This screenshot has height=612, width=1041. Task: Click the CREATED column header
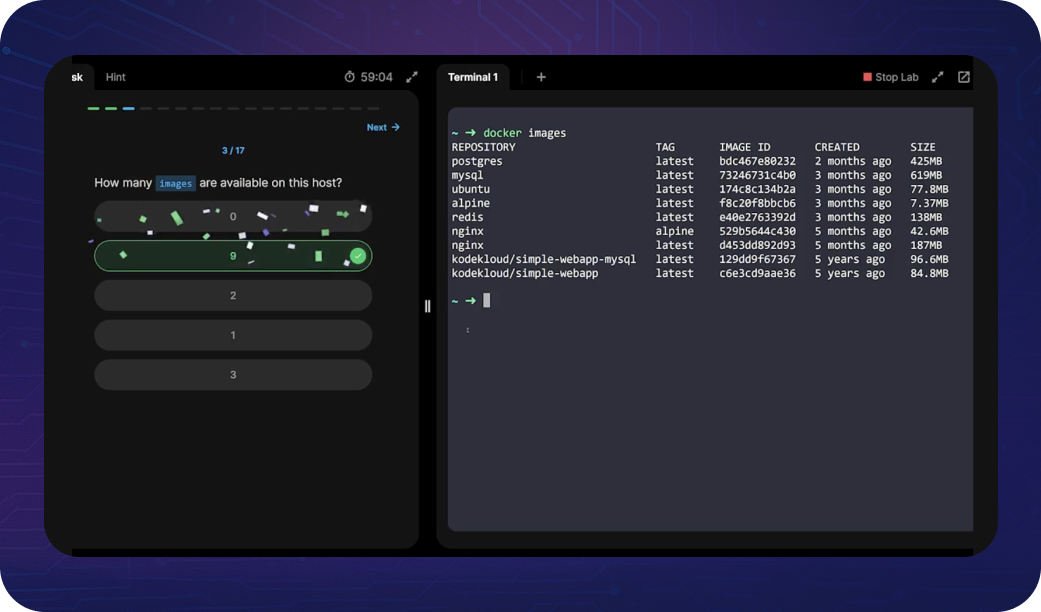click(x=837, y=147)
